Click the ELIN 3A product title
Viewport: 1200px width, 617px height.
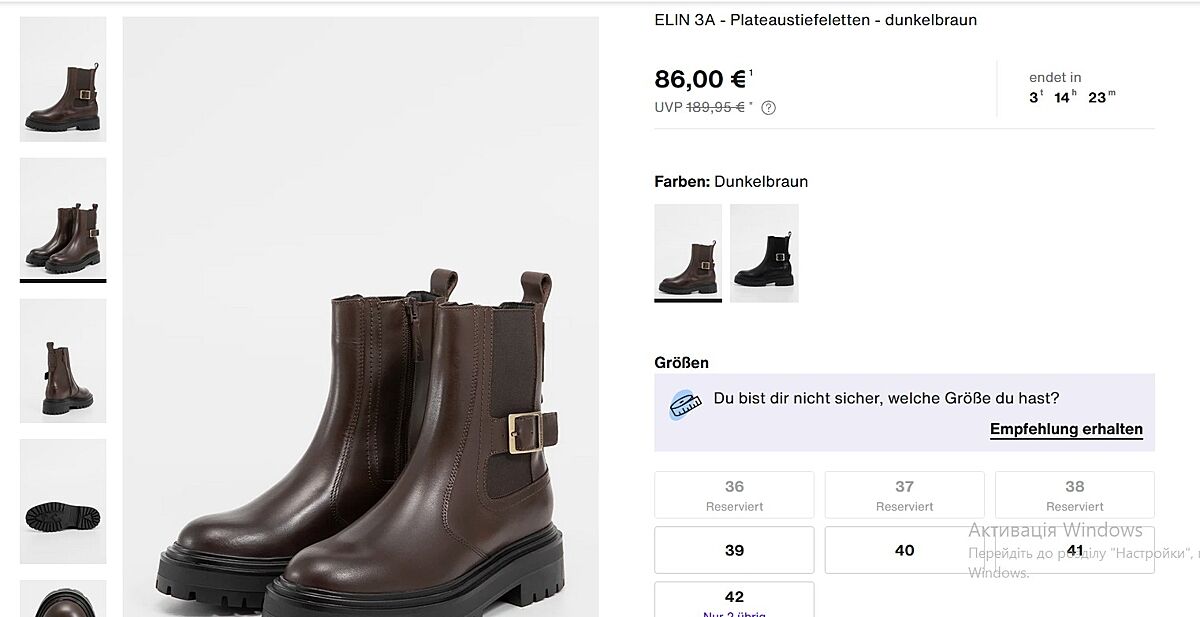[815, 20]
